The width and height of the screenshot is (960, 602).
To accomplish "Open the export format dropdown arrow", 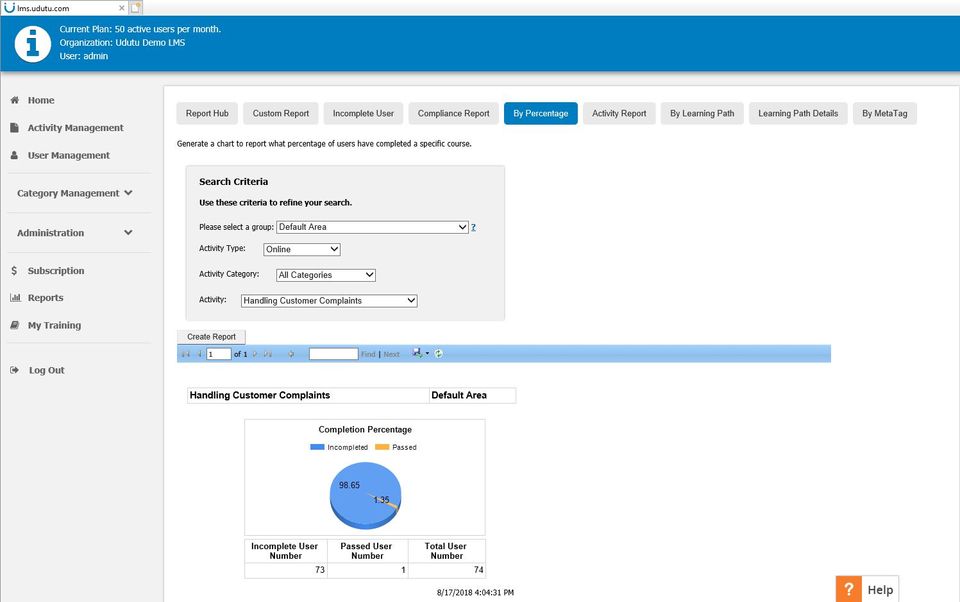I will pyautogui.click(x=427, y=353).
